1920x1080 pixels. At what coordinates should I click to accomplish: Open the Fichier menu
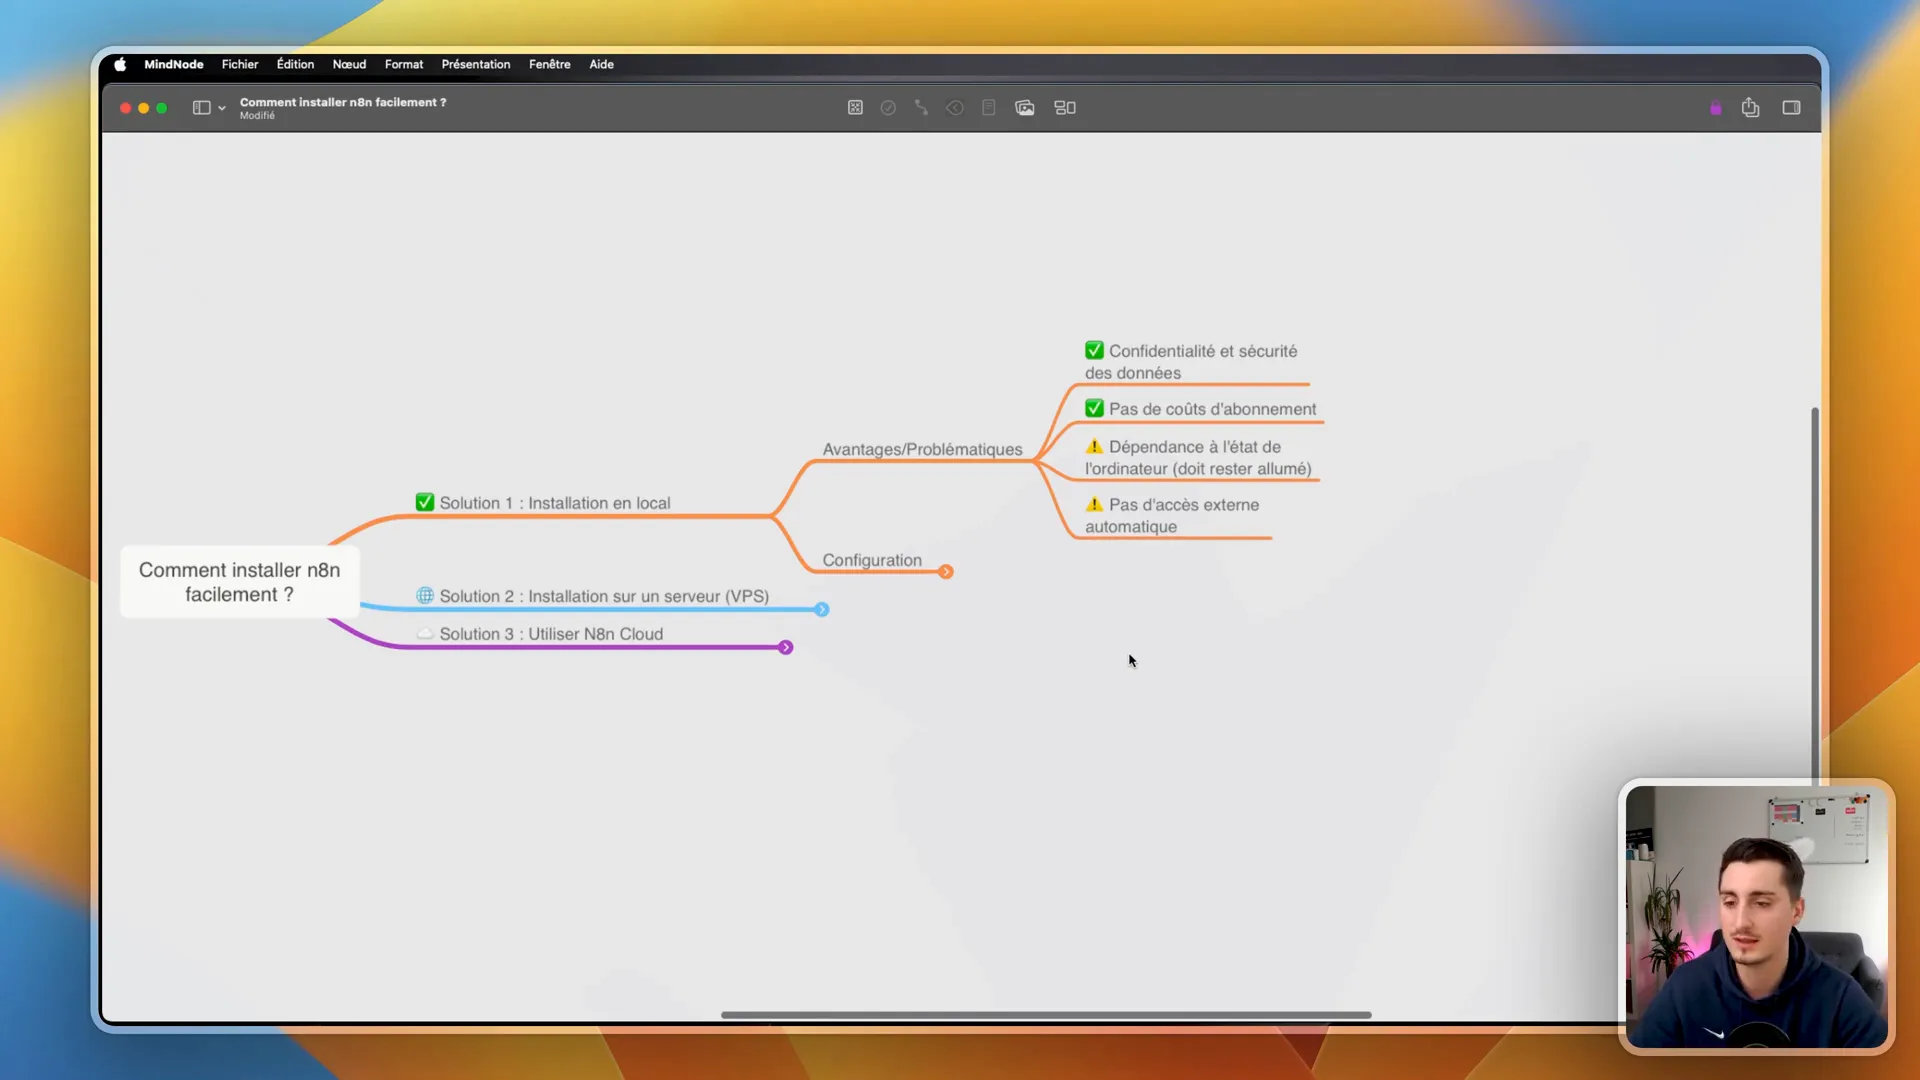point(240,64)
